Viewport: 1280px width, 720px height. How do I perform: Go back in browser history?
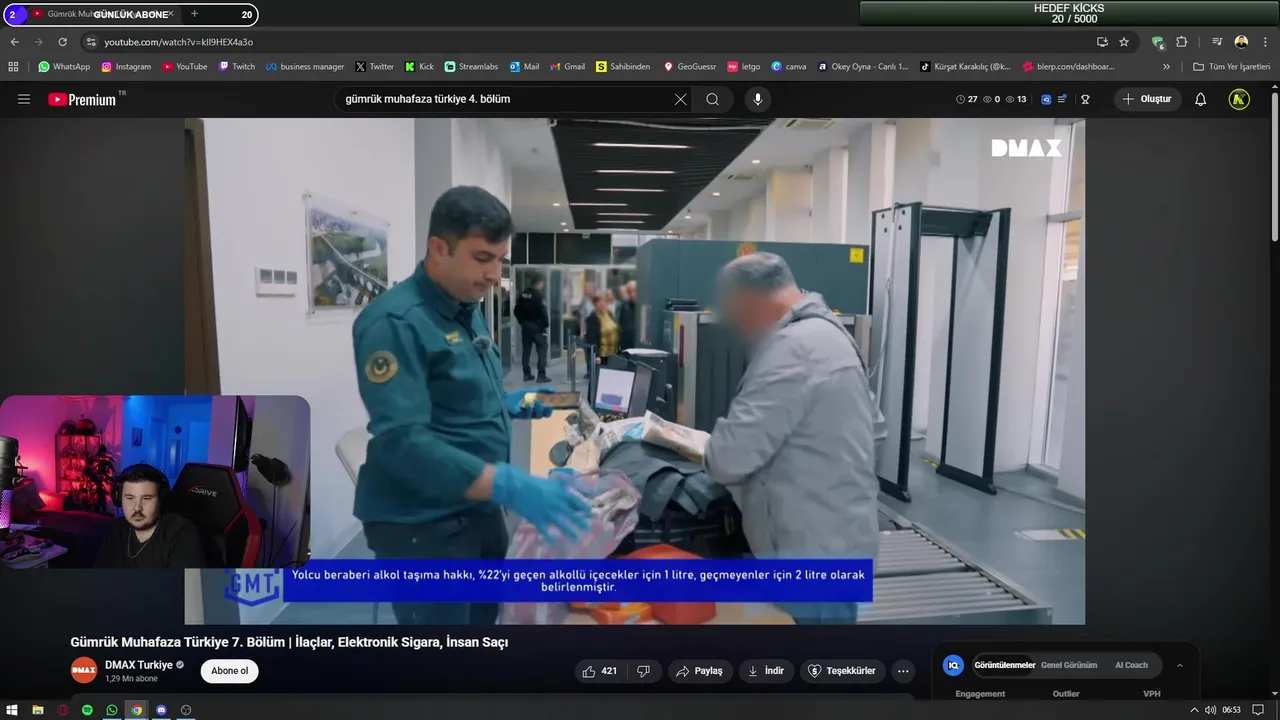click(14, 42)
